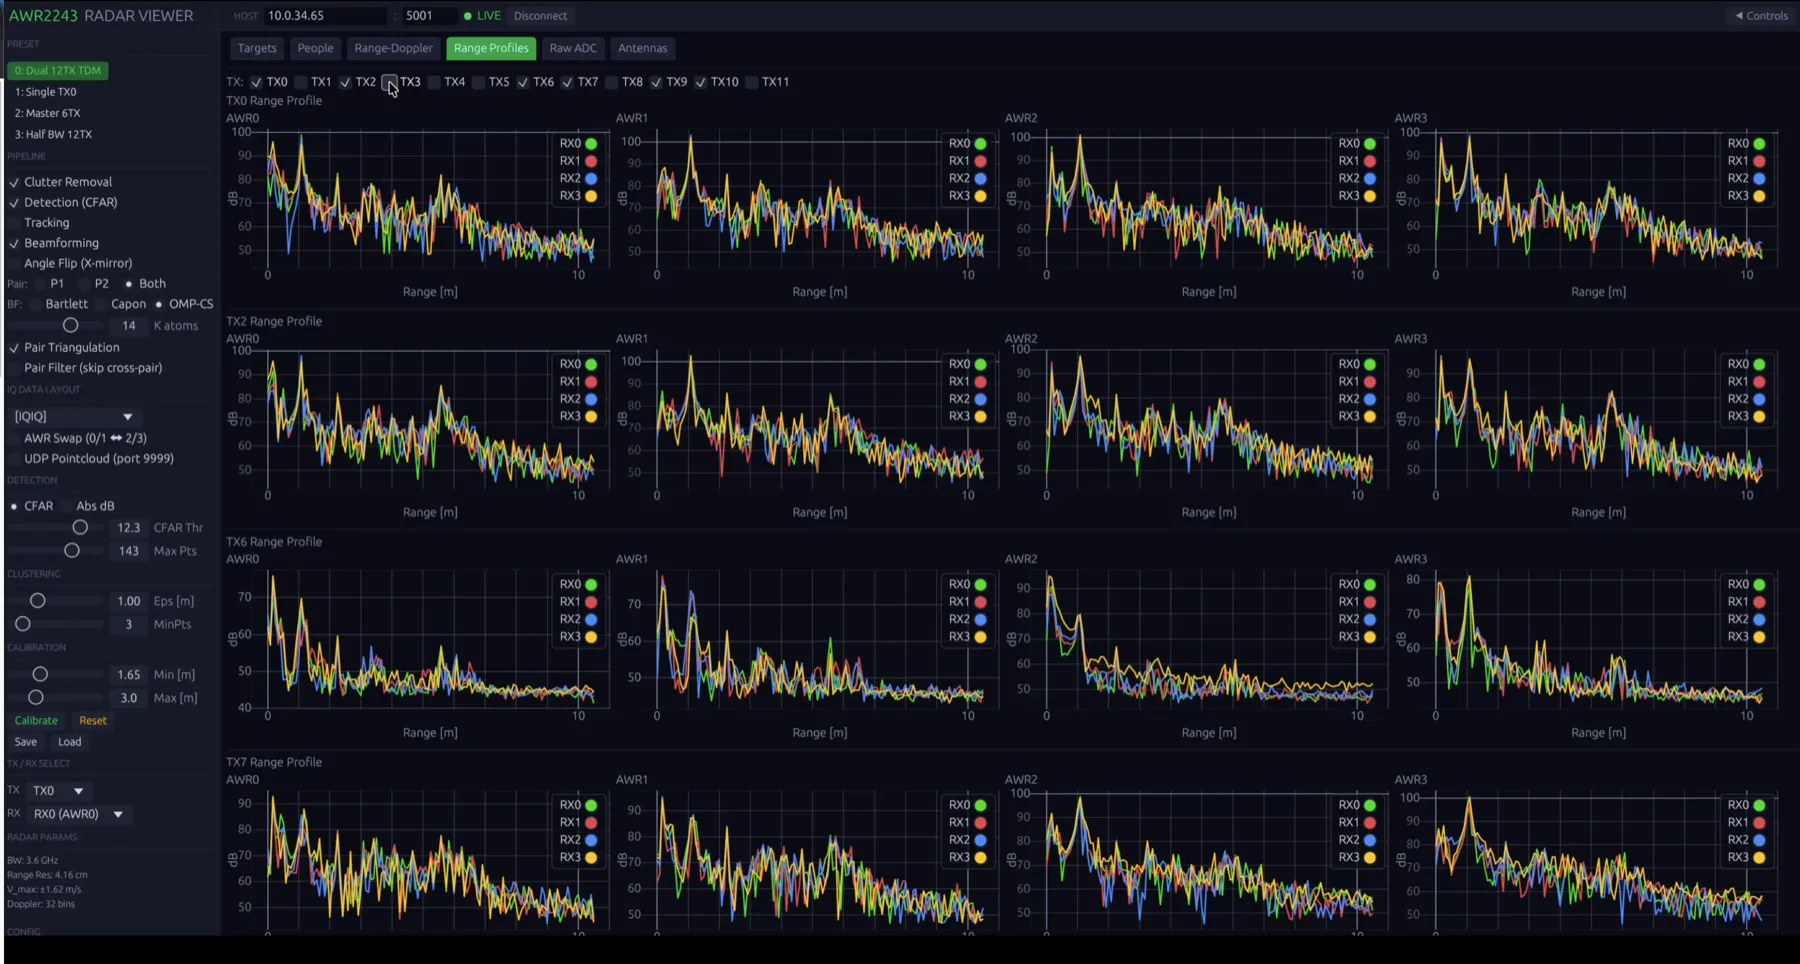This screenshot has width=1800, height=964.
Task: Expand the RX0 (AWR0) dropdown
Action: tap(79, 814)
